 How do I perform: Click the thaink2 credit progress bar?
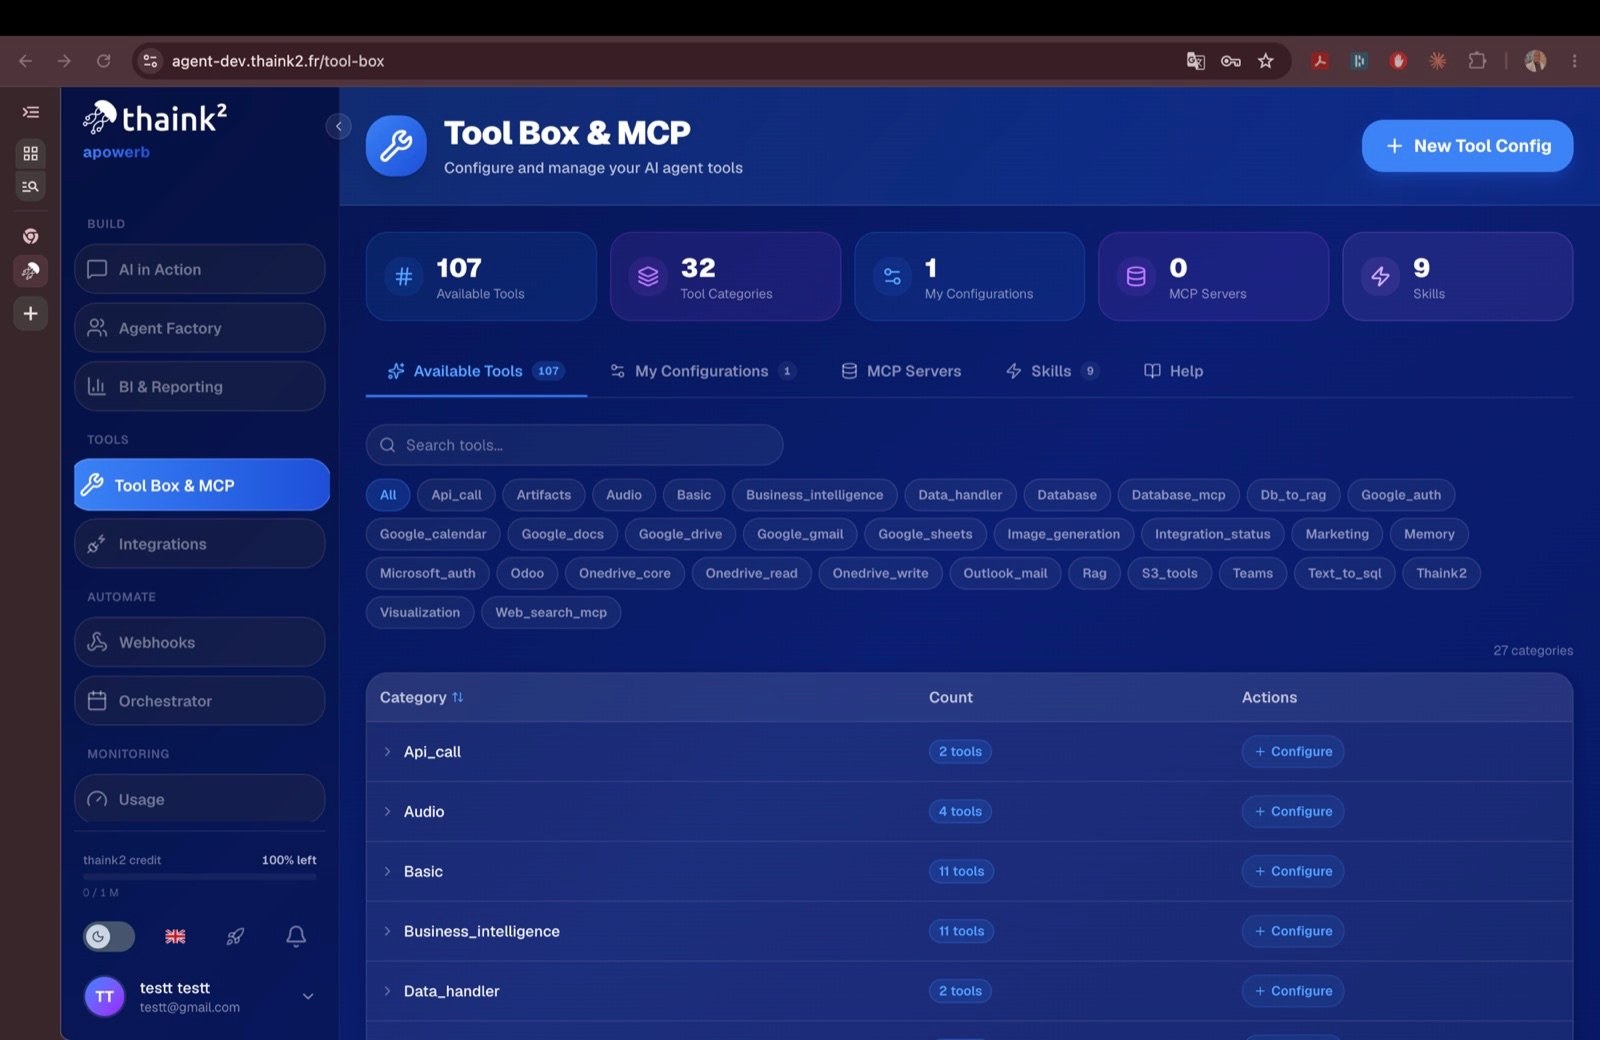(199, 877)
